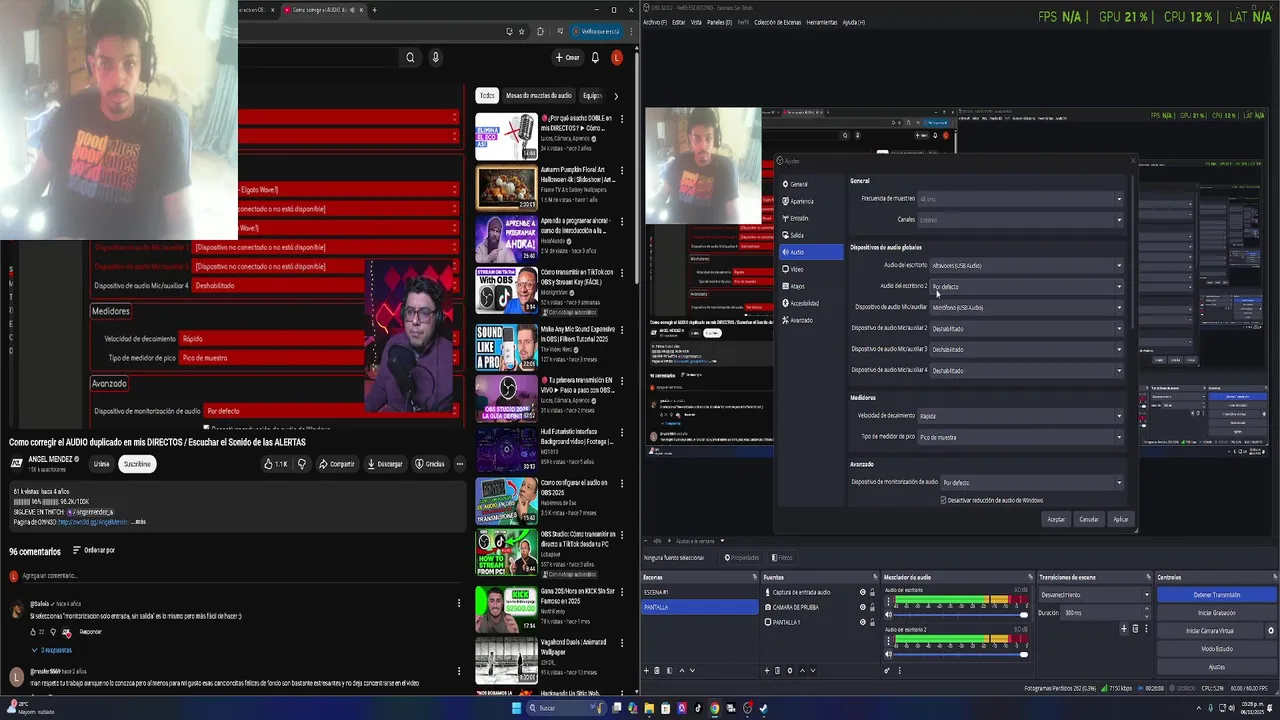Open the Herramientas menu in OBS

pos(822,22)
